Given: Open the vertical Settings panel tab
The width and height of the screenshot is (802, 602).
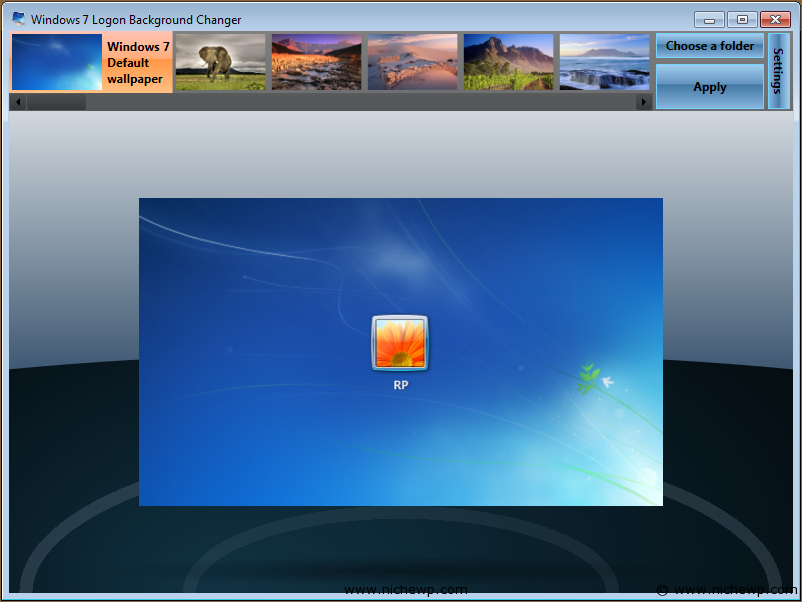Looking at the screenshot, I should (779, 71).
